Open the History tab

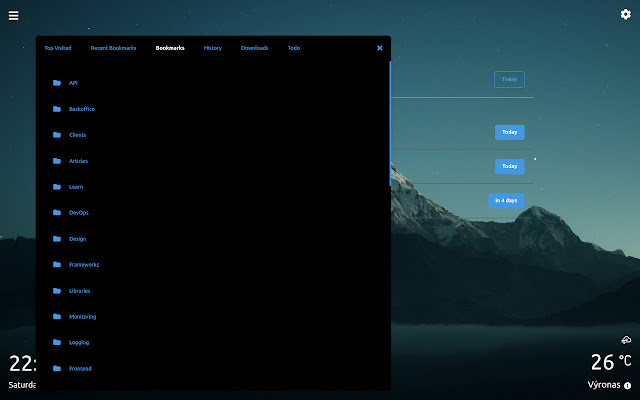(213, 48)
